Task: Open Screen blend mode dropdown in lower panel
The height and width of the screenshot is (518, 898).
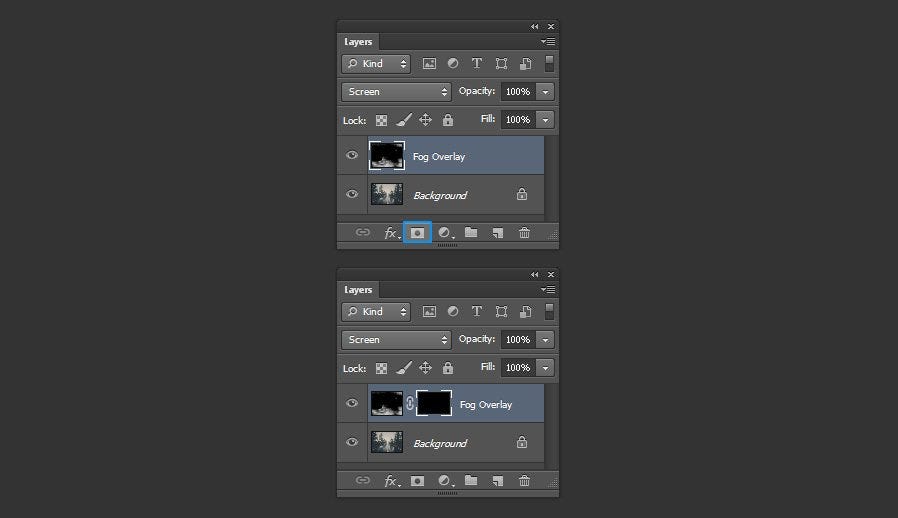Action: click(x=396, y=340)
